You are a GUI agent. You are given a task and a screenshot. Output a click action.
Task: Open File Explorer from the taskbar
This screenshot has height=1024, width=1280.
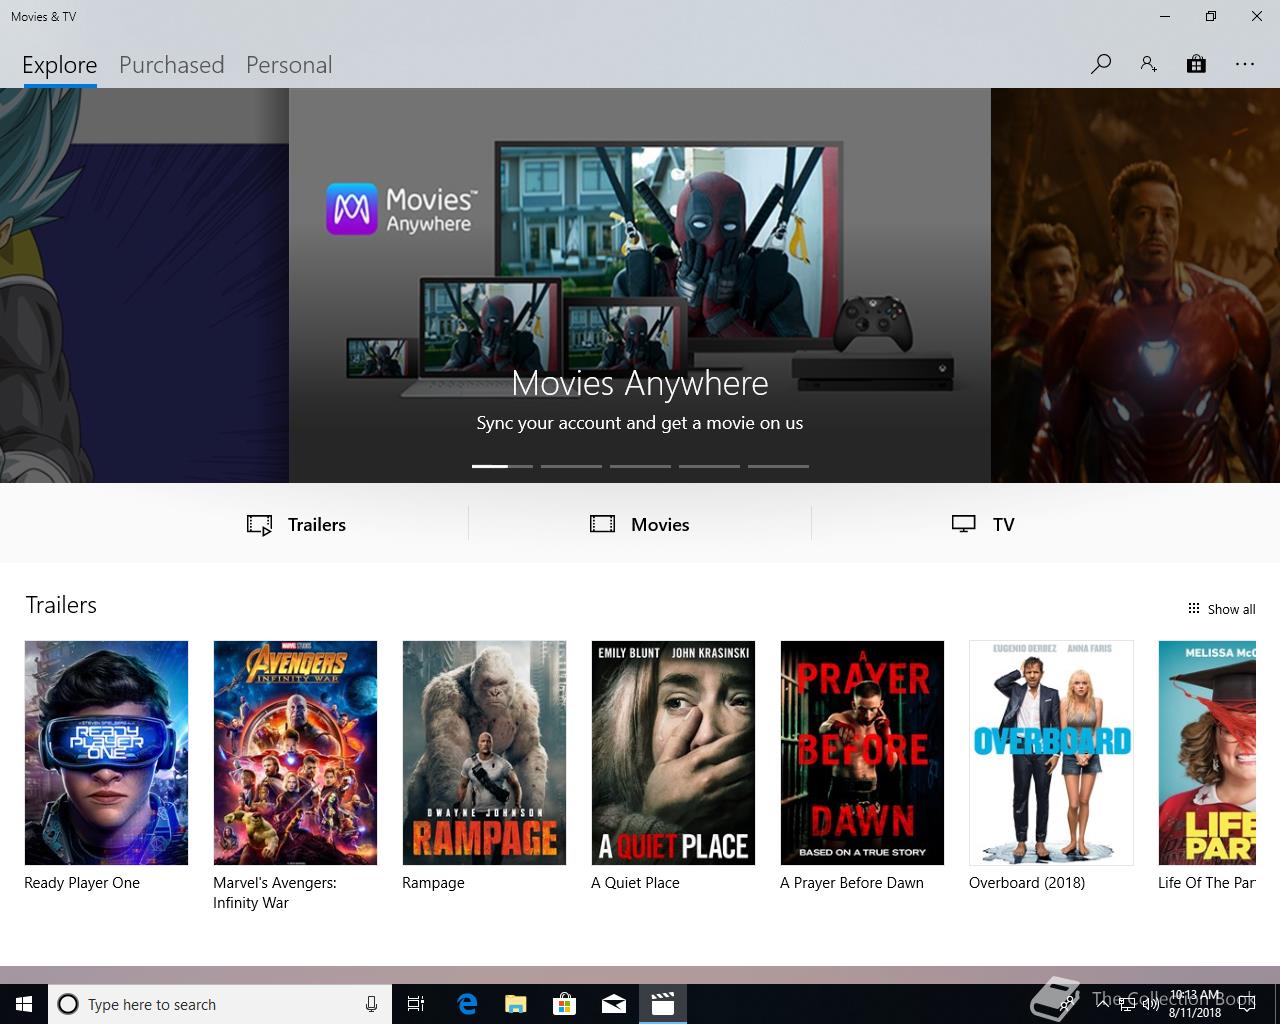coord(516,1004)
